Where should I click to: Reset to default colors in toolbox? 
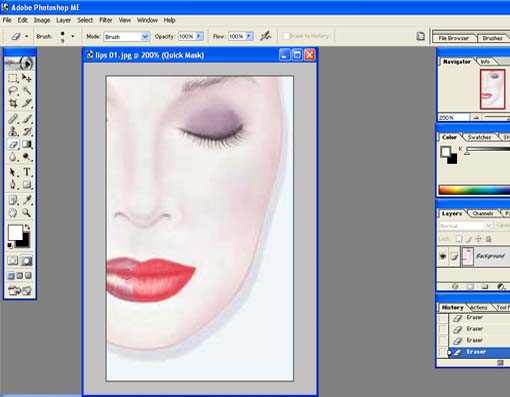click(x=10, y=245)
